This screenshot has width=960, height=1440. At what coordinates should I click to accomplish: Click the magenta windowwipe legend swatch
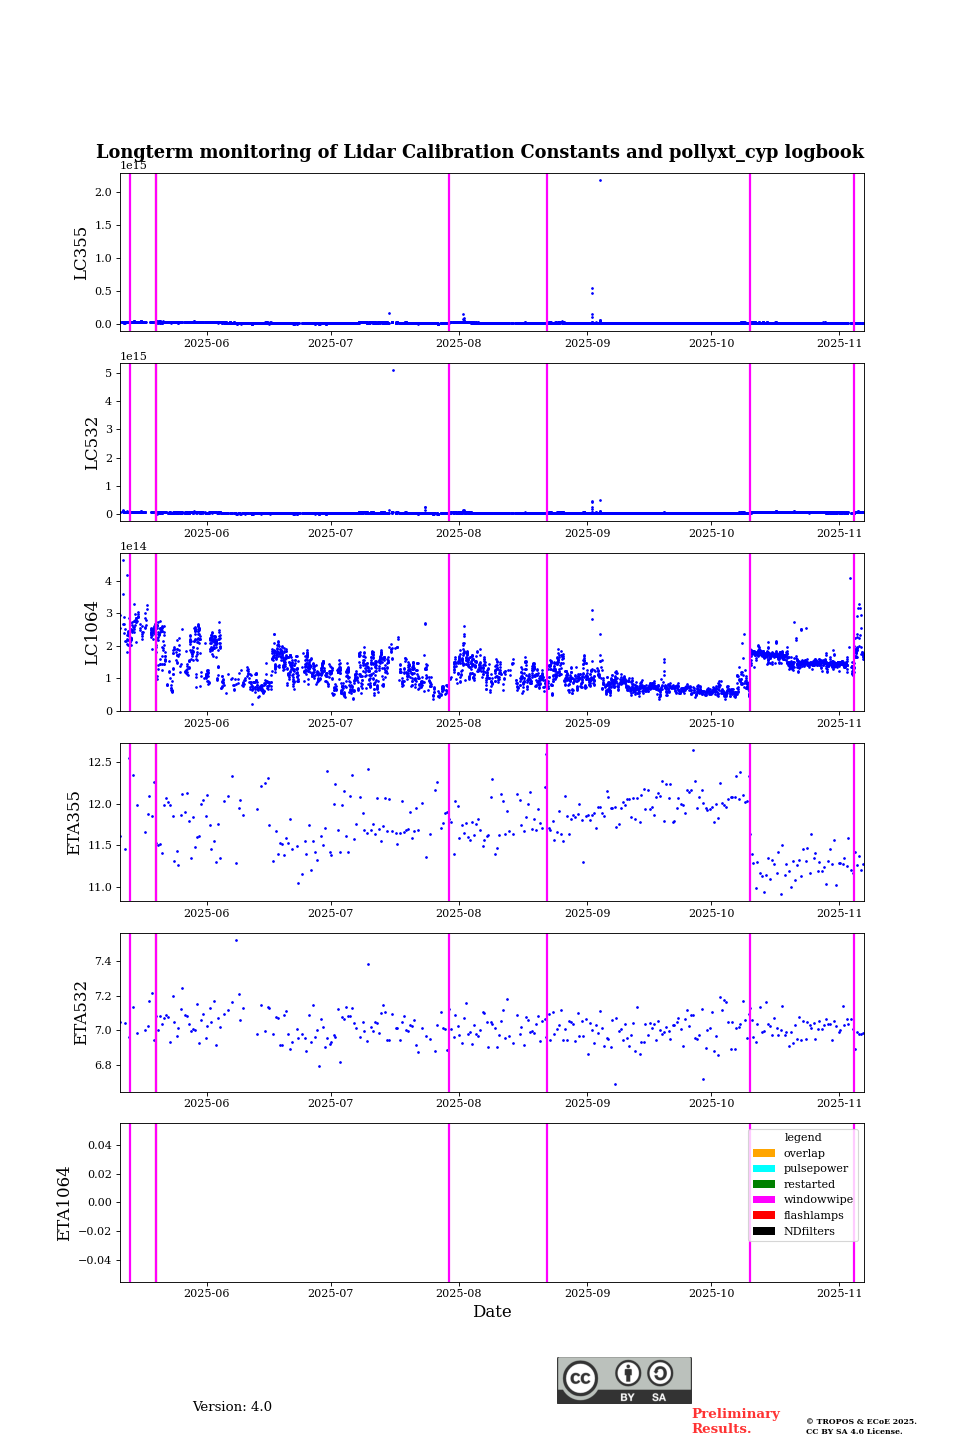coord(763,1200)
